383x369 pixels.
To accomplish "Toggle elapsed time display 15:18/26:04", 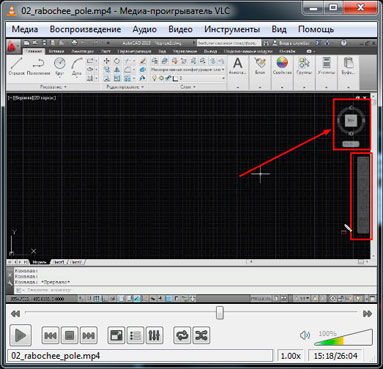I will click(336, 356).
